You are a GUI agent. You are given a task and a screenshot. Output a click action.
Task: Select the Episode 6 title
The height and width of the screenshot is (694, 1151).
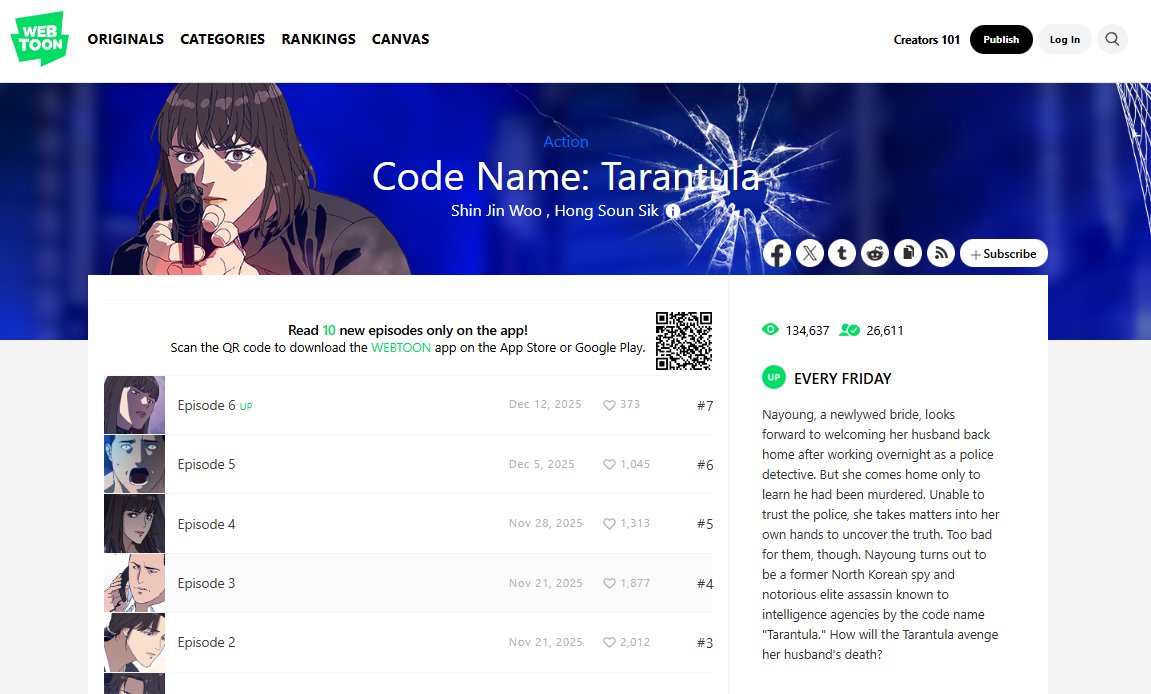tap(206, 405)
